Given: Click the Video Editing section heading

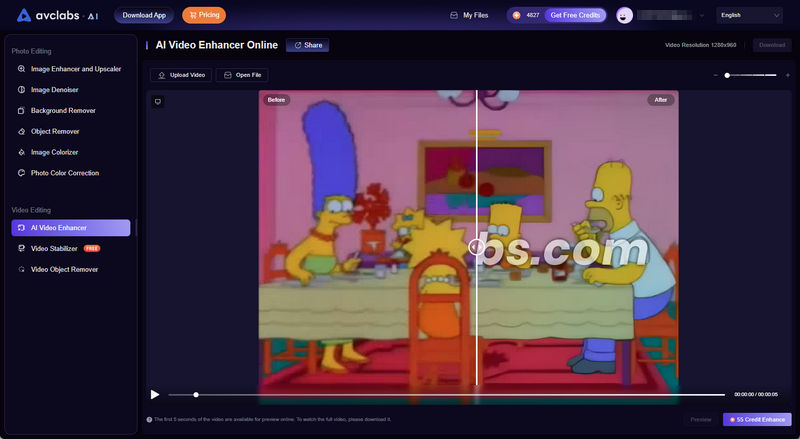Looking at the screenshot, I should point(31,210).
